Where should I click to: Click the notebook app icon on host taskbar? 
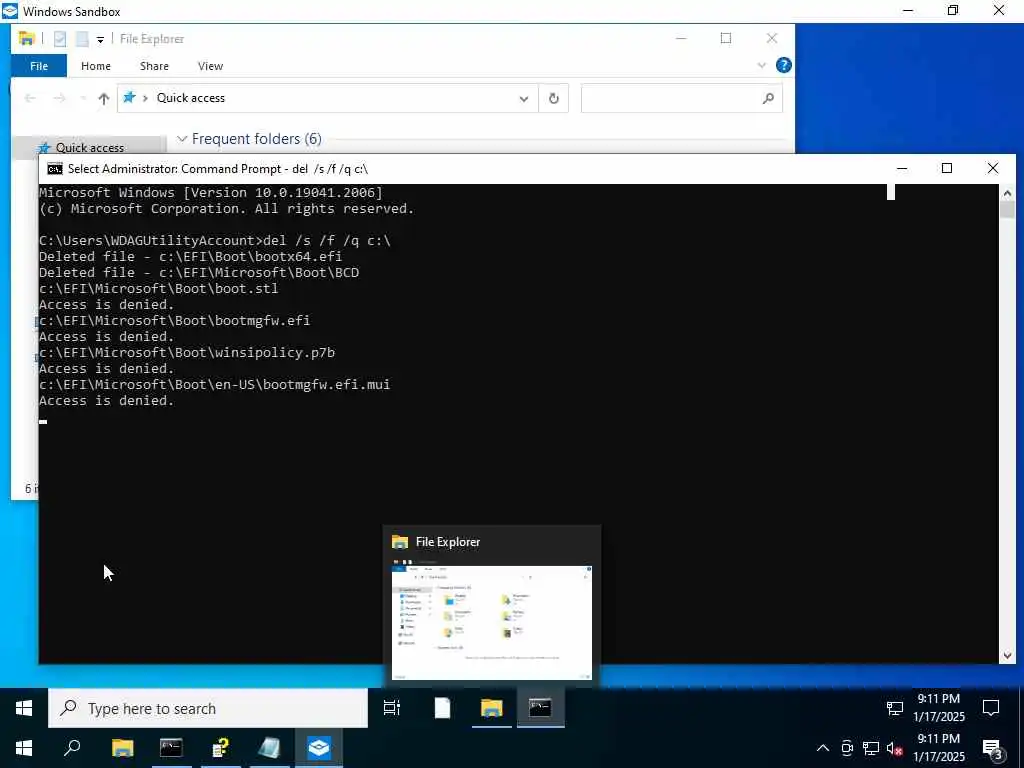[269, 748]
